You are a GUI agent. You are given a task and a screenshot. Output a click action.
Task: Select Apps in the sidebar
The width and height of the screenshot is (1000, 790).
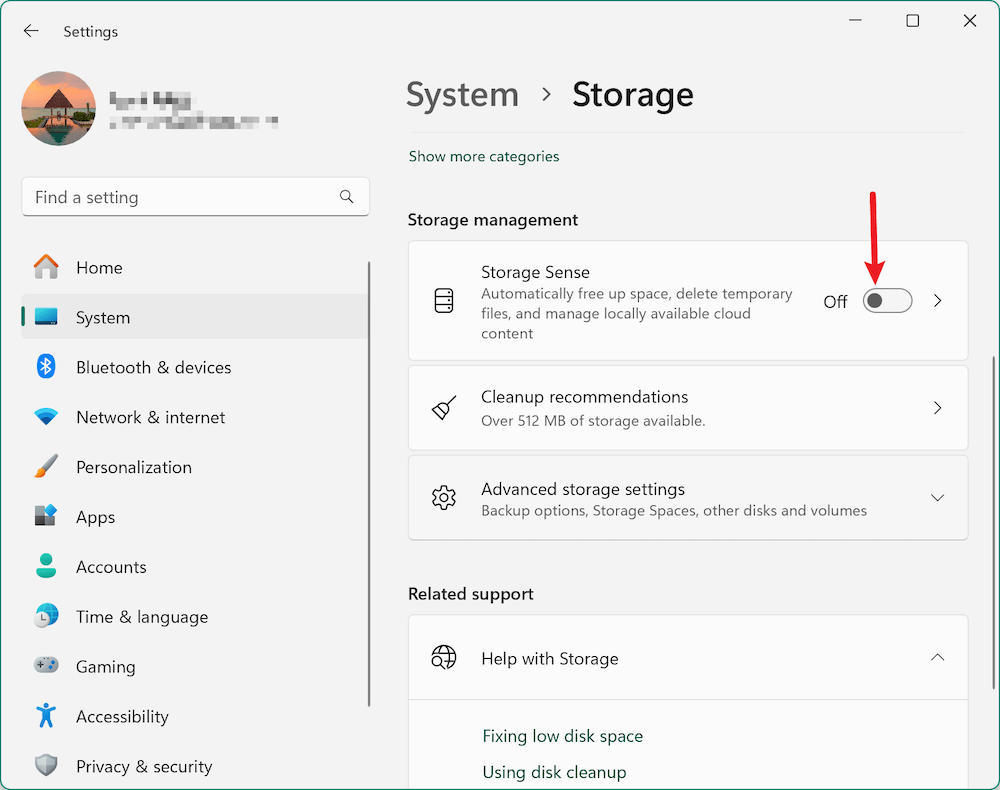coord(46,517)
